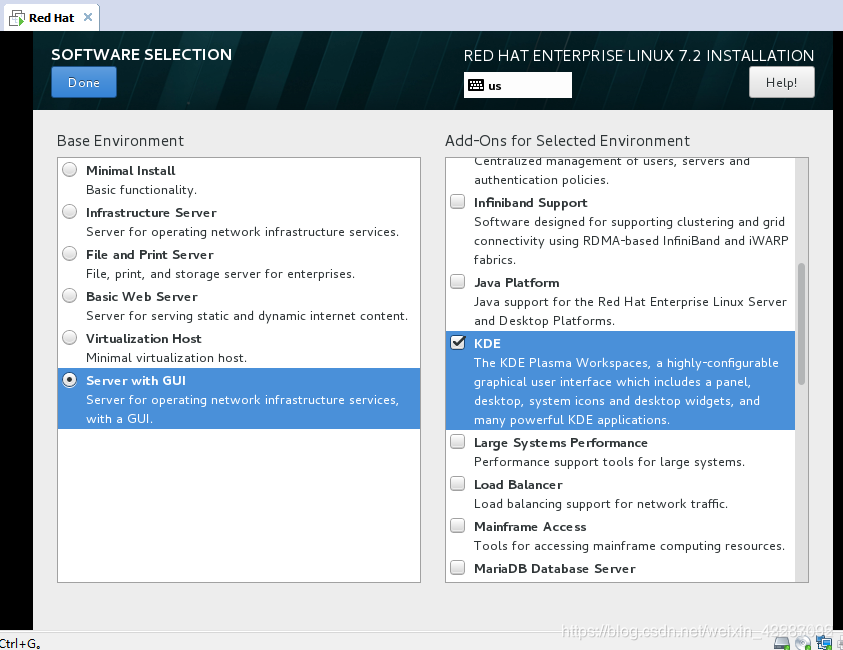
Task: Click the CD/DVD drive status icon
Action: tap(803, 643)
